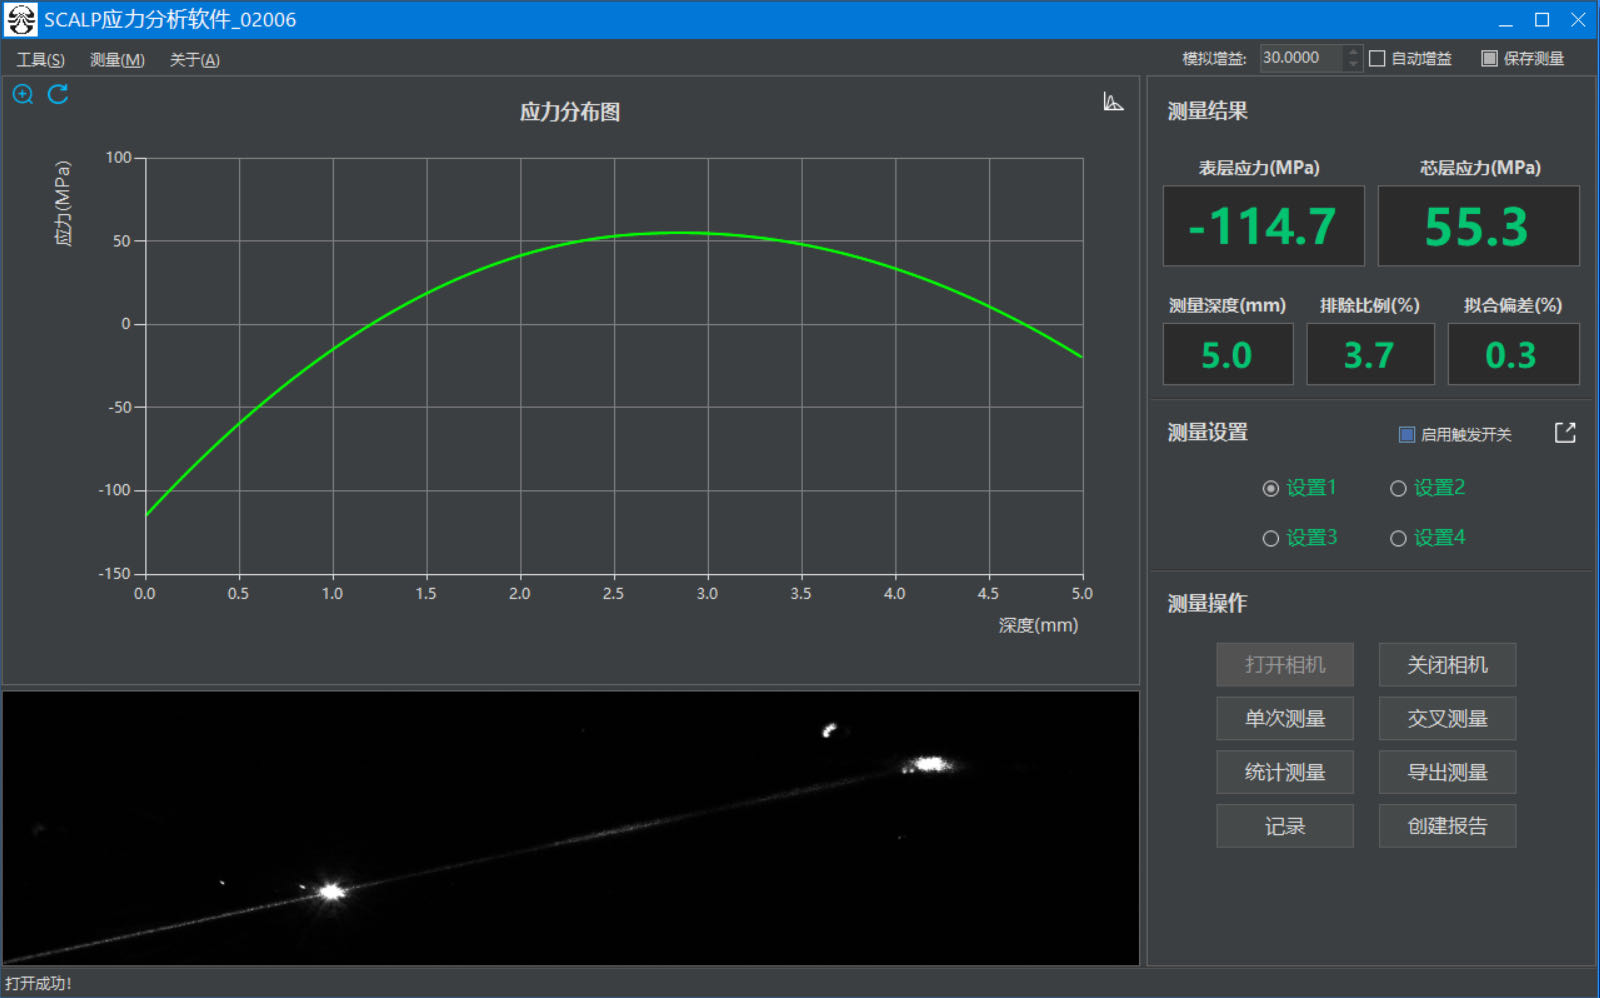The width and height of the screenshot is (1600, 998).
Task: Maximize the SCALP window
Action: [1542, 20]
